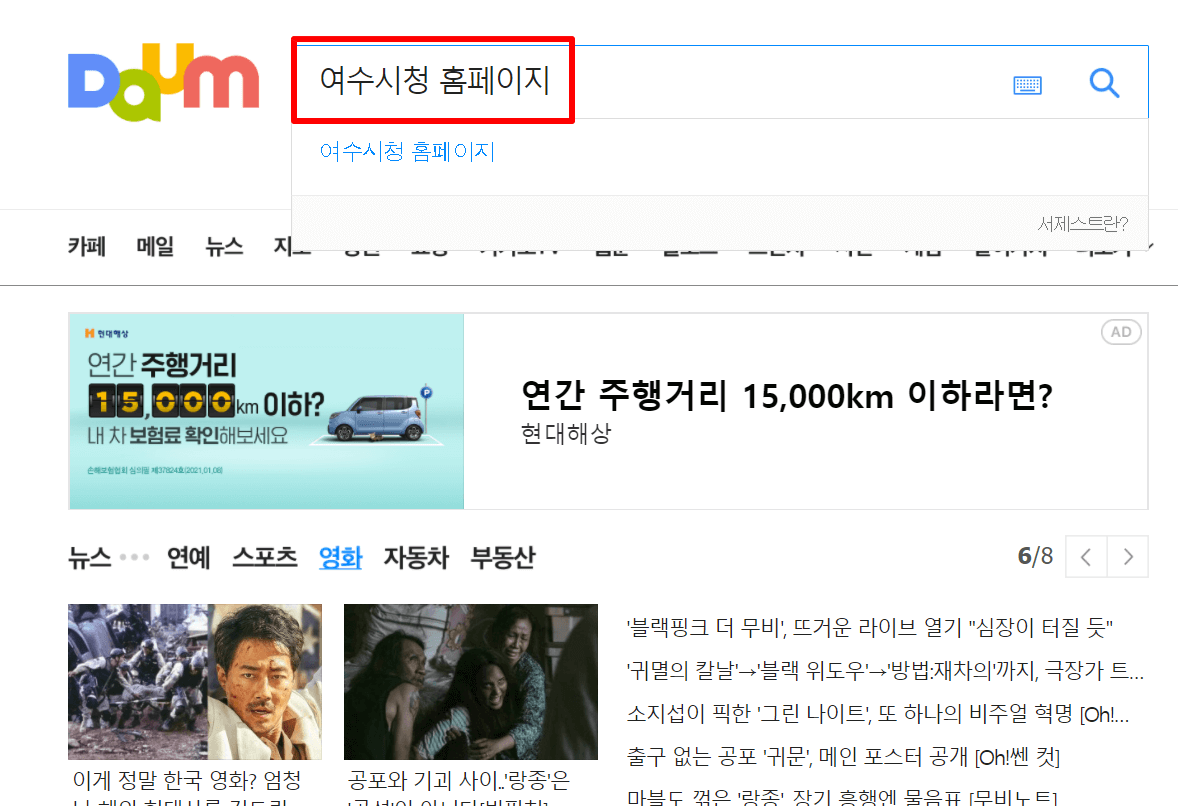Go to previous news page arrow
Screen dimensions: 1178x806
1086,557
